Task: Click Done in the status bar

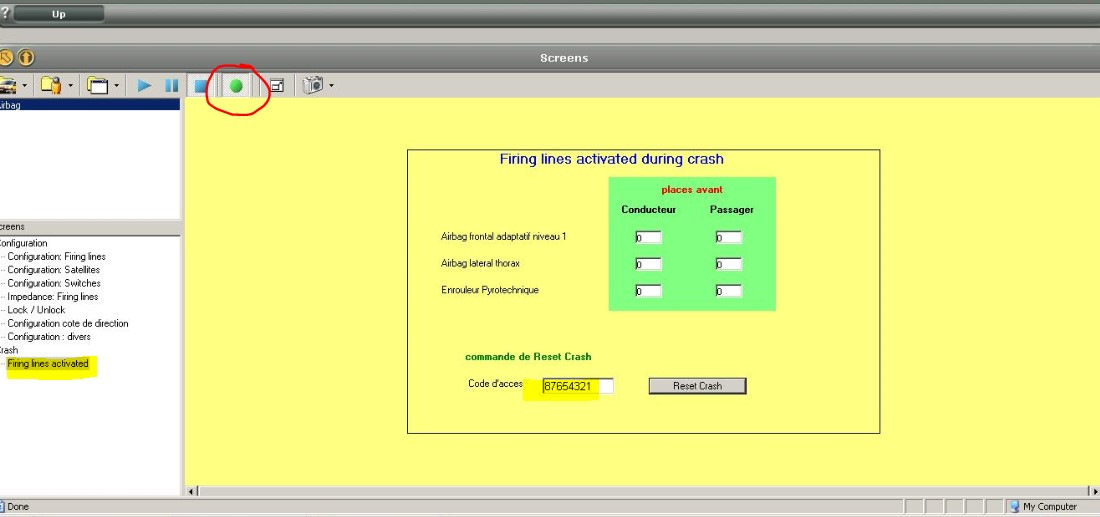Action: 18,506
